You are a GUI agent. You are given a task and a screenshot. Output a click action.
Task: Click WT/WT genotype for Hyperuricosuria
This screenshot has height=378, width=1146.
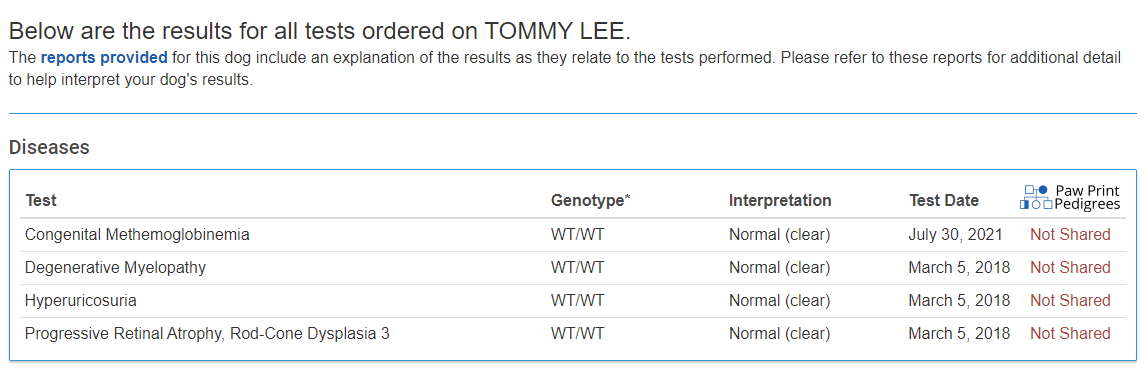pyautogui.click(x=577, y=300)
